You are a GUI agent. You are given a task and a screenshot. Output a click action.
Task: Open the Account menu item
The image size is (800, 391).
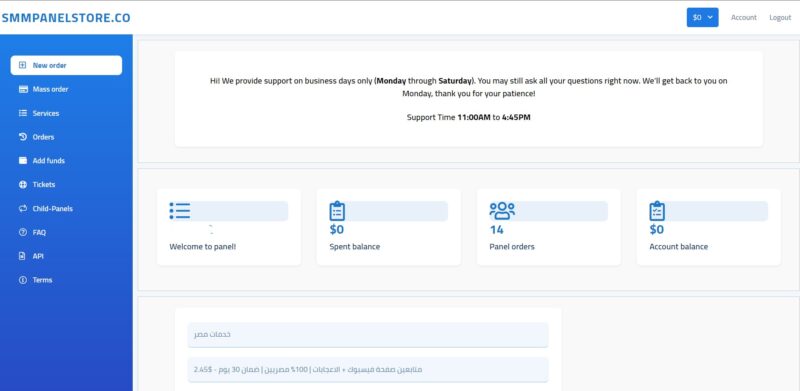tap(743, 17)
